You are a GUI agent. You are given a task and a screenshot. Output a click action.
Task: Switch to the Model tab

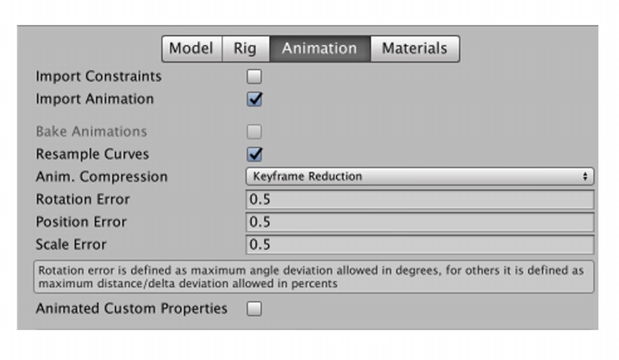tap(192, 49)
